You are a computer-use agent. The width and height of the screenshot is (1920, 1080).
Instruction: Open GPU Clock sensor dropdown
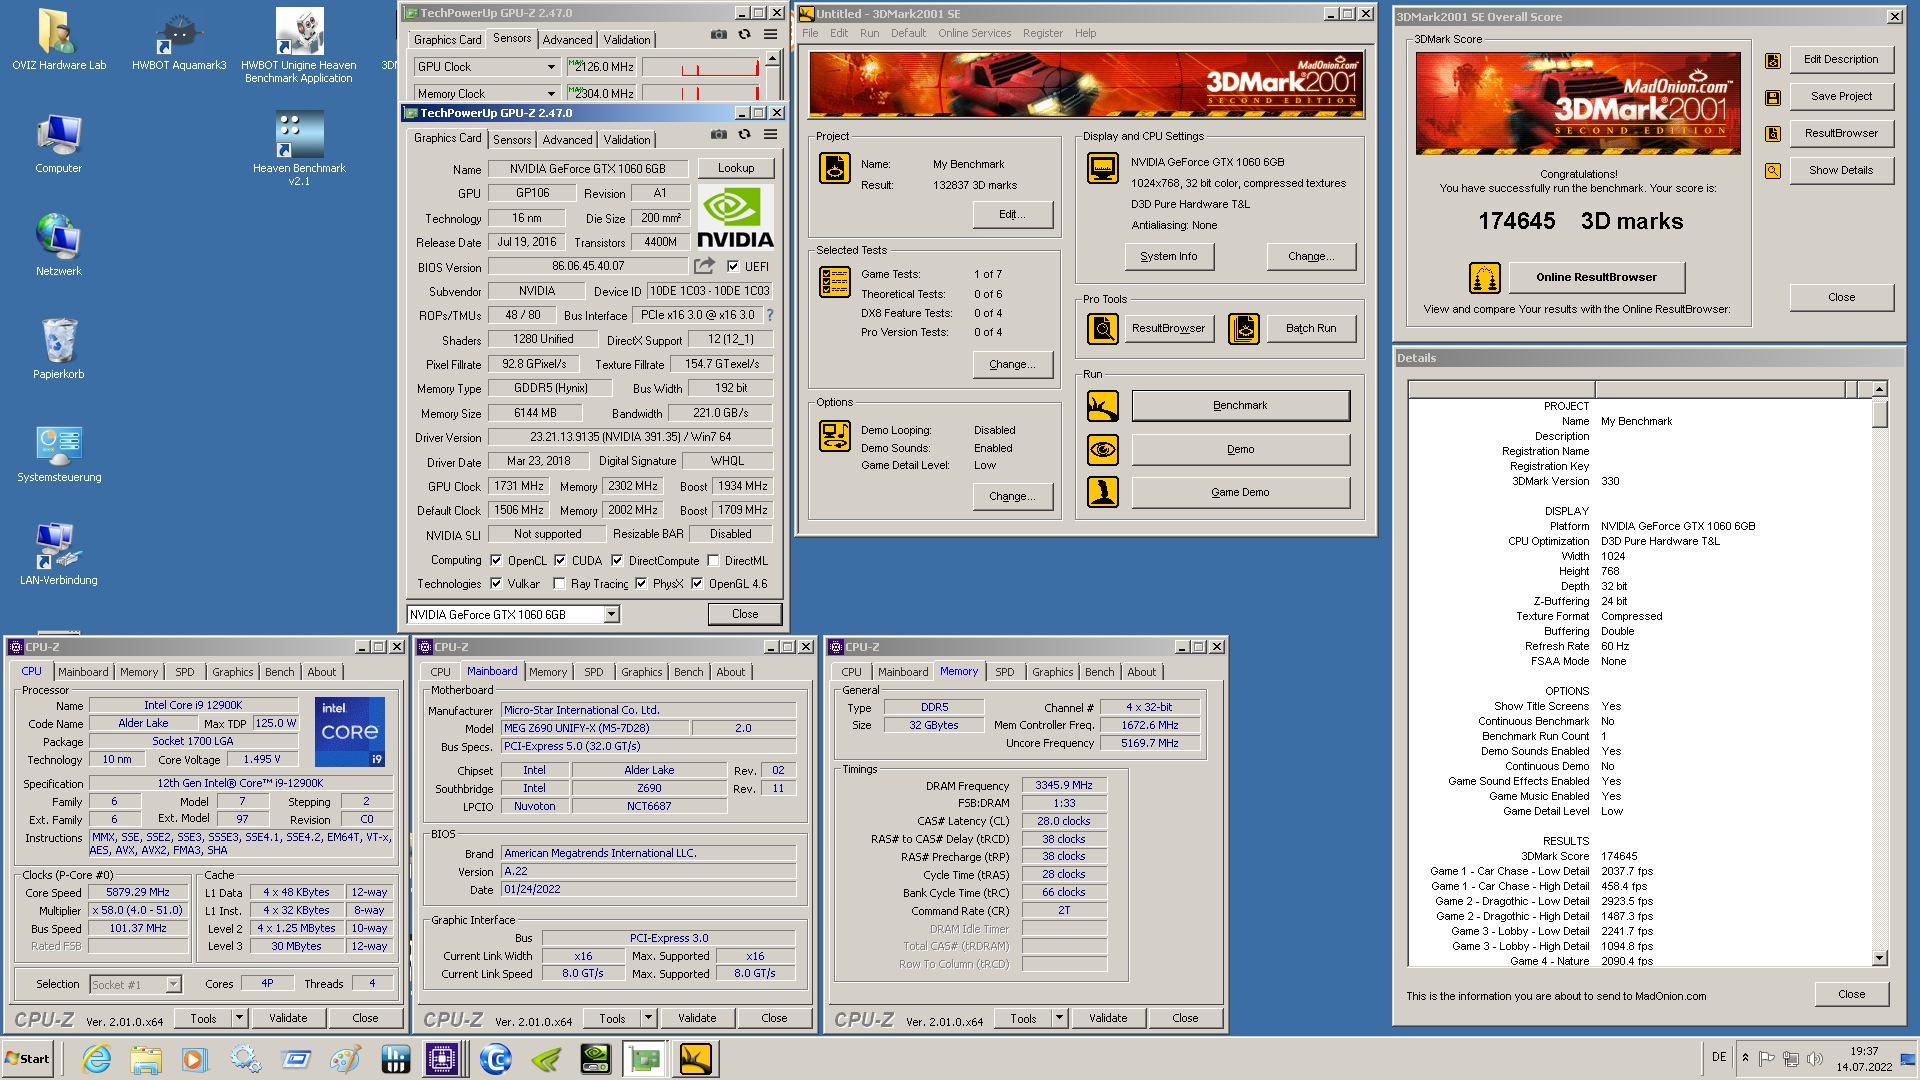pyautogui.click(x=551, y=67)
